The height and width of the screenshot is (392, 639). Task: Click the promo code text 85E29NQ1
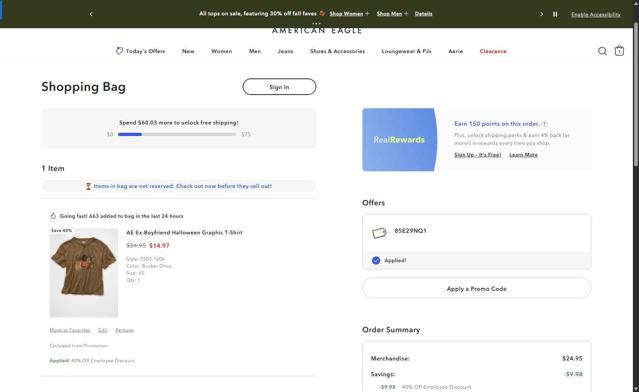(410, 231)
